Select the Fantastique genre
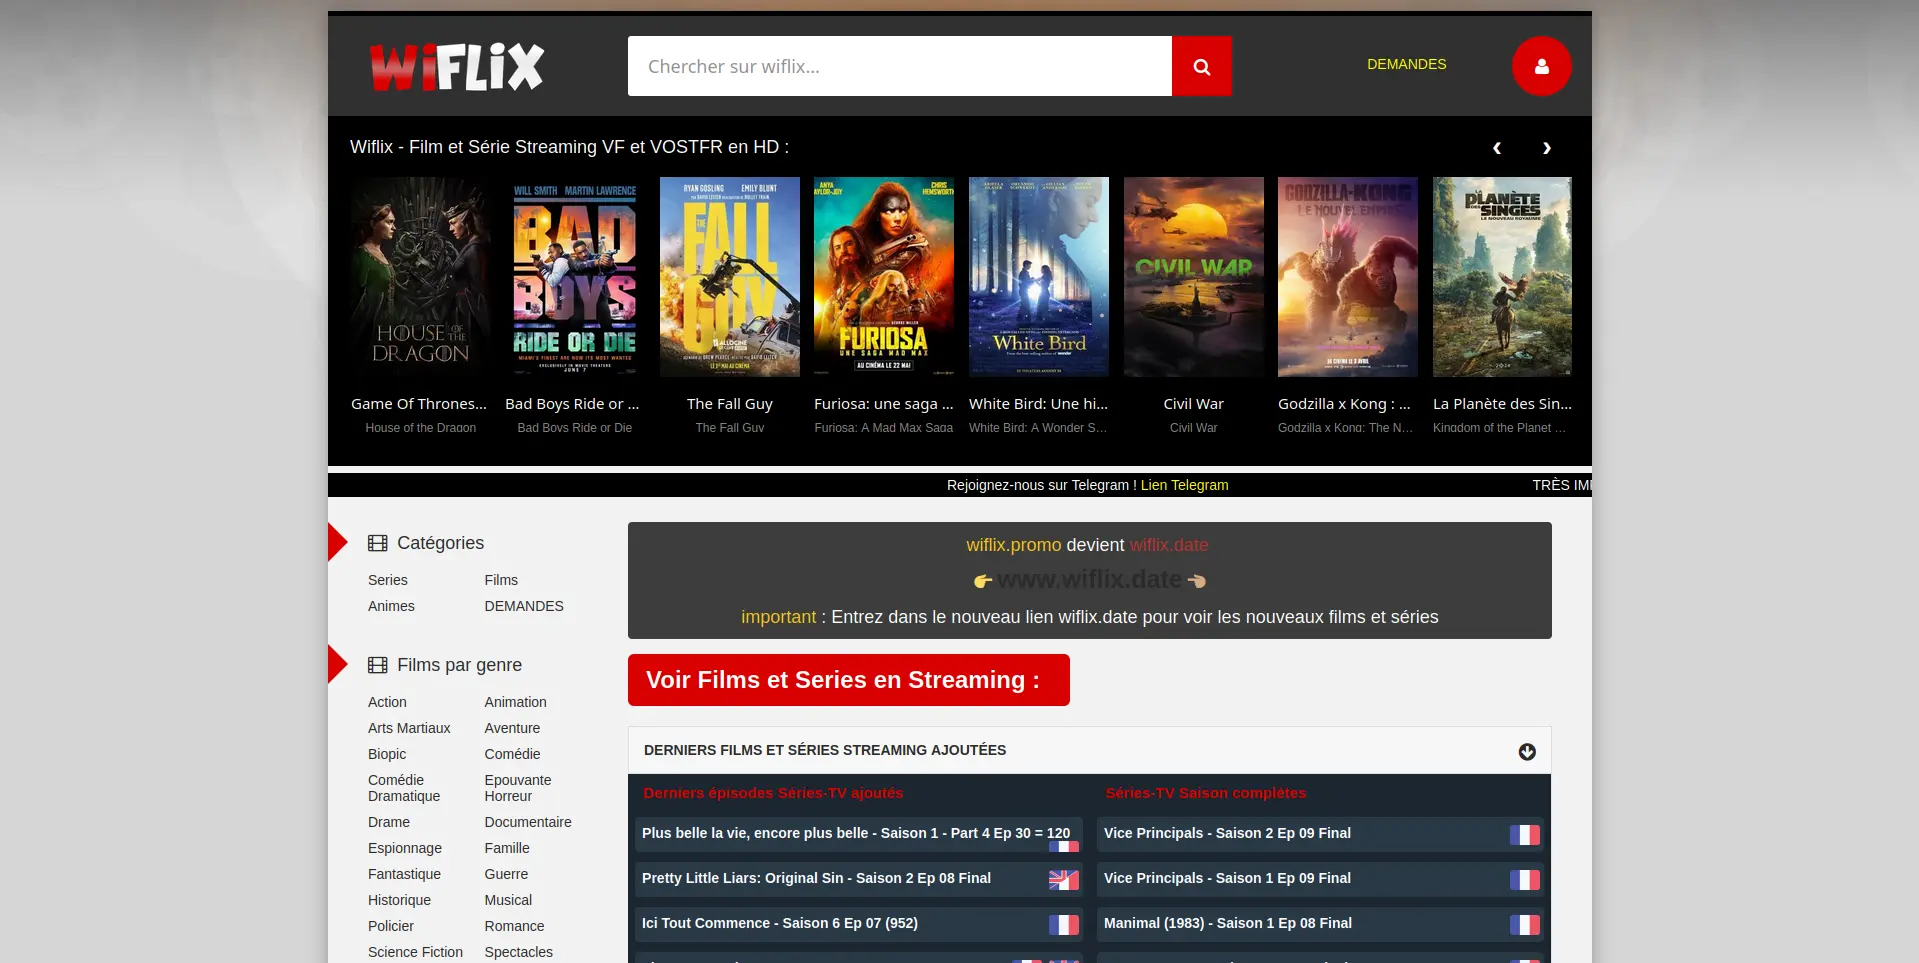Image resolution: width=1919 pixels, height=963 pixels. point(404,874)
